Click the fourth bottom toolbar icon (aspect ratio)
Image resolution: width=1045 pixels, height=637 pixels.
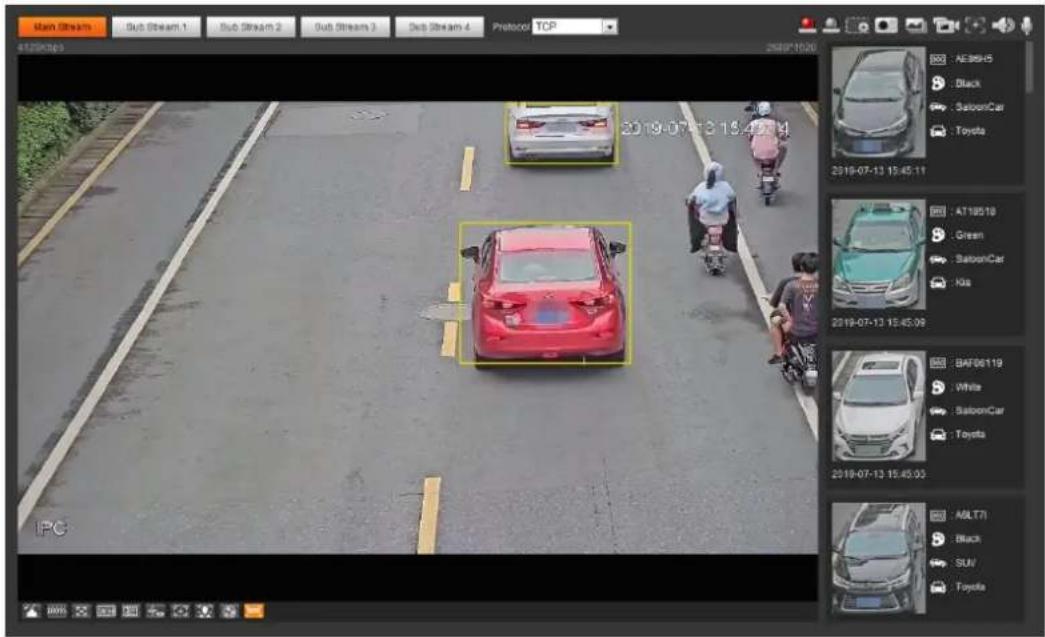(106, 611)
